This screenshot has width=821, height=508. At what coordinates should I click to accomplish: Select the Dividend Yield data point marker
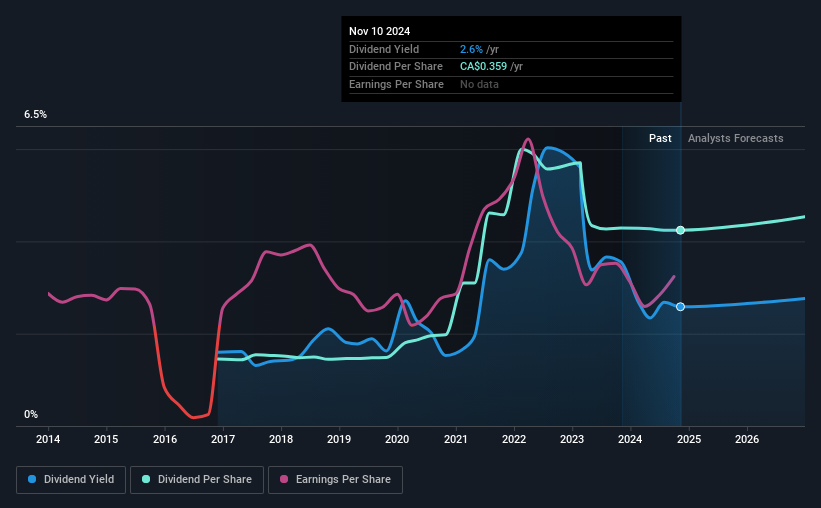pyautogui.click(x=680, y=307)
